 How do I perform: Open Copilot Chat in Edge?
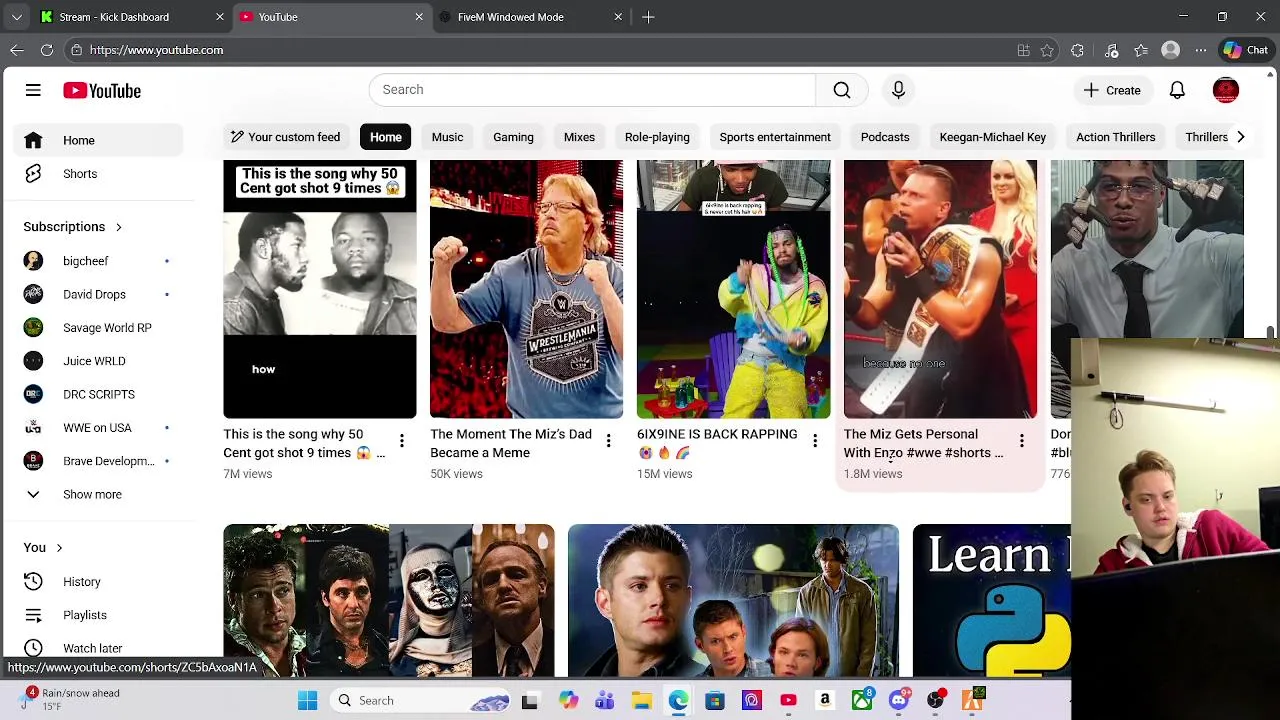(x=1245, y=50)
